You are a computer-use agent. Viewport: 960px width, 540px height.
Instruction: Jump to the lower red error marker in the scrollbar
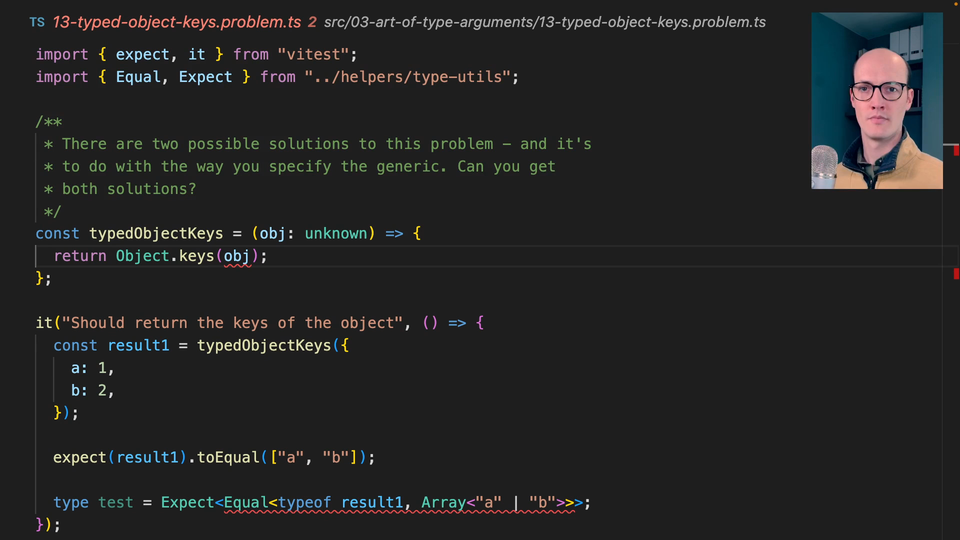click(x=956, y=273)
